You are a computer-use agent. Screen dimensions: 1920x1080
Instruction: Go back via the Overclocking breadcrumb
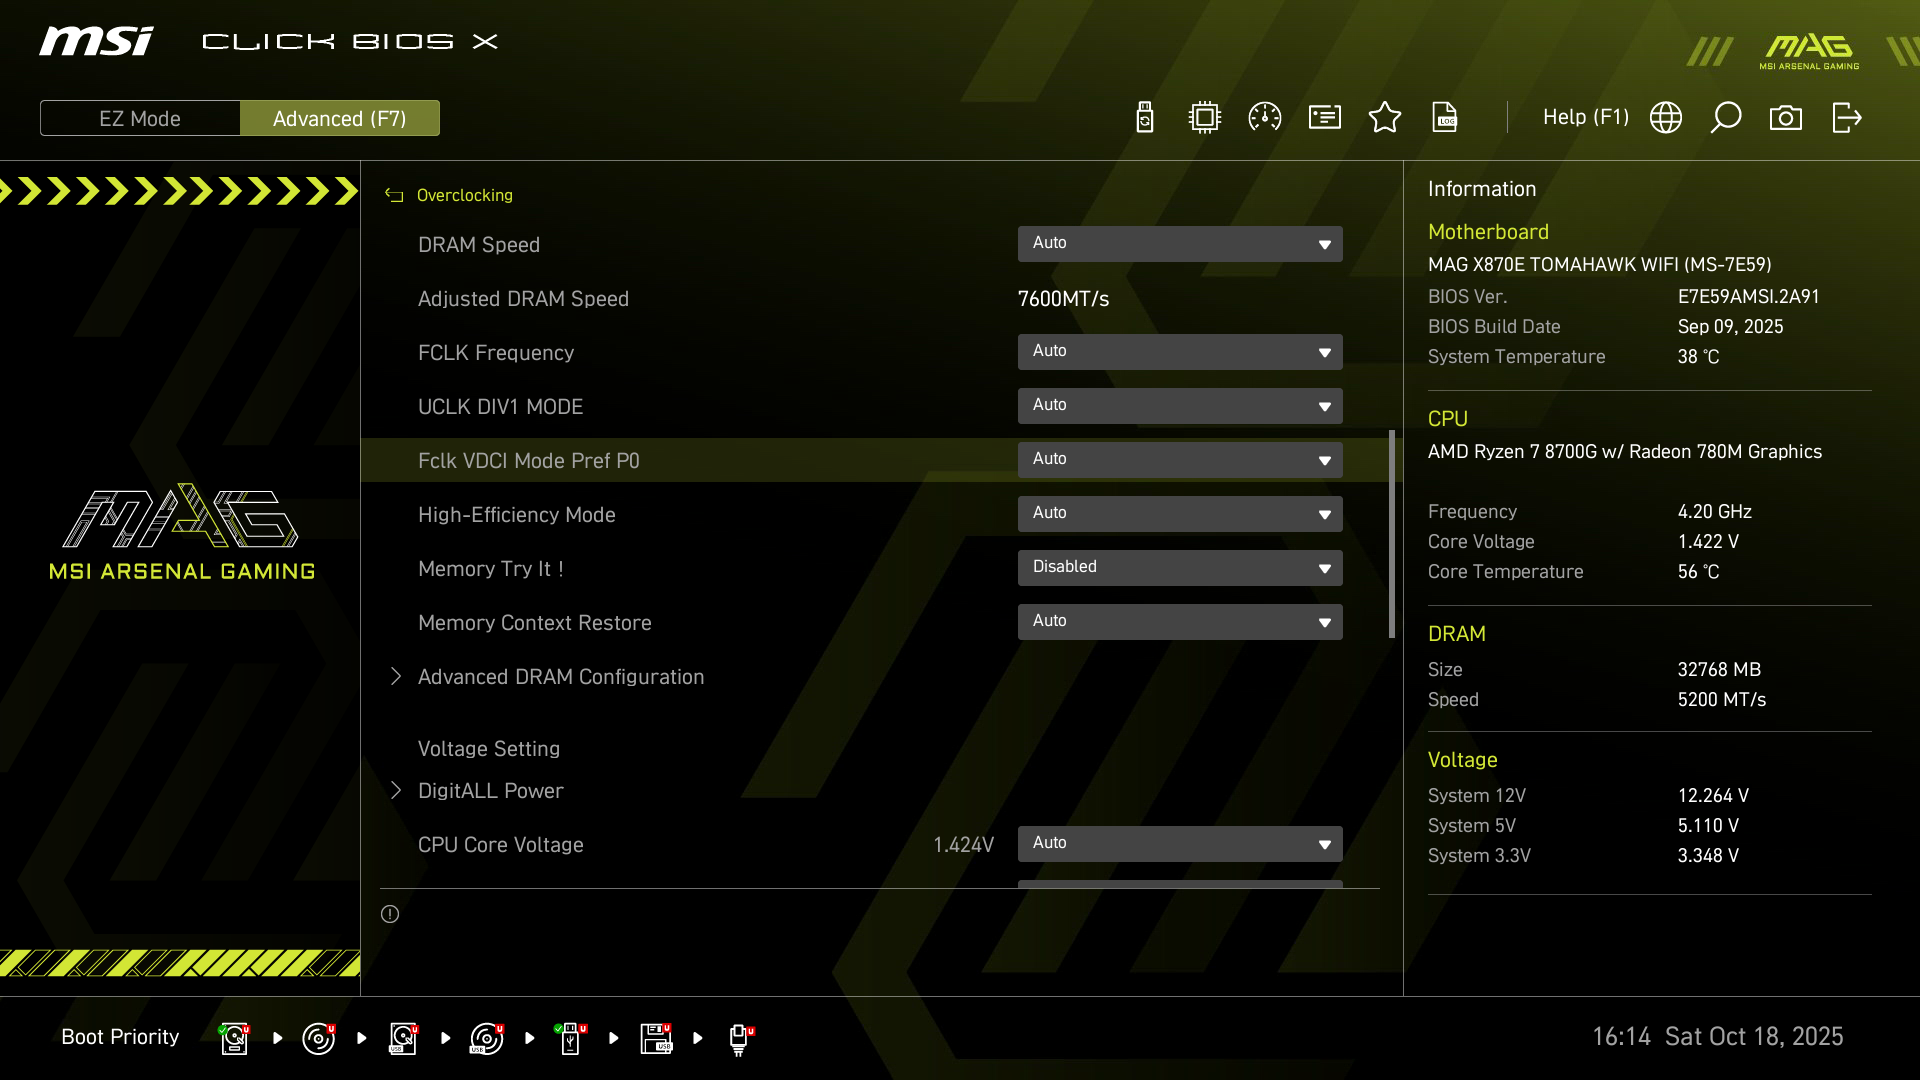pyautogui.click(x=463, y=195)
